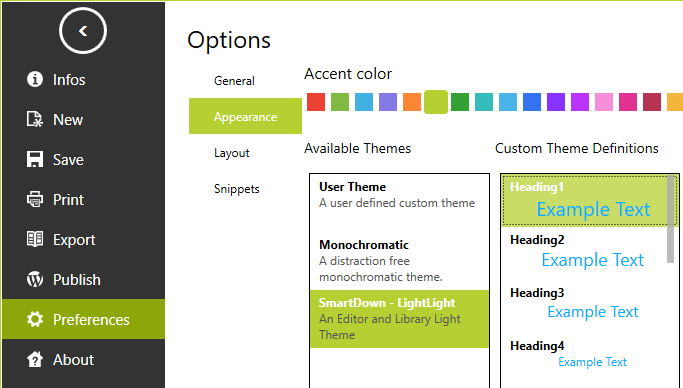The width and height of the screenshot is (683, 388).
Task: Pick the crimson accent color swatch
Action: [x=652, y=102]
